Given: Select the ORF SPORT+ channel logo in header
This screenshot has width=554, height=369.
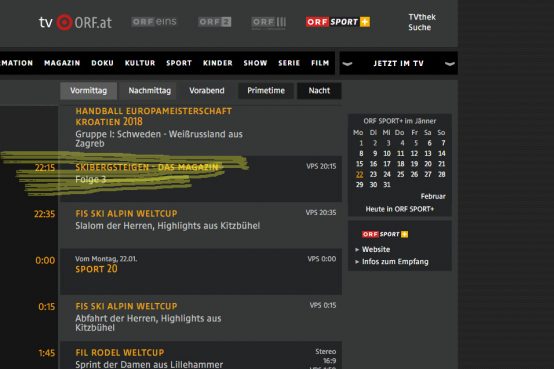Looking at the screenshot, I should click(x=338, y=22).
